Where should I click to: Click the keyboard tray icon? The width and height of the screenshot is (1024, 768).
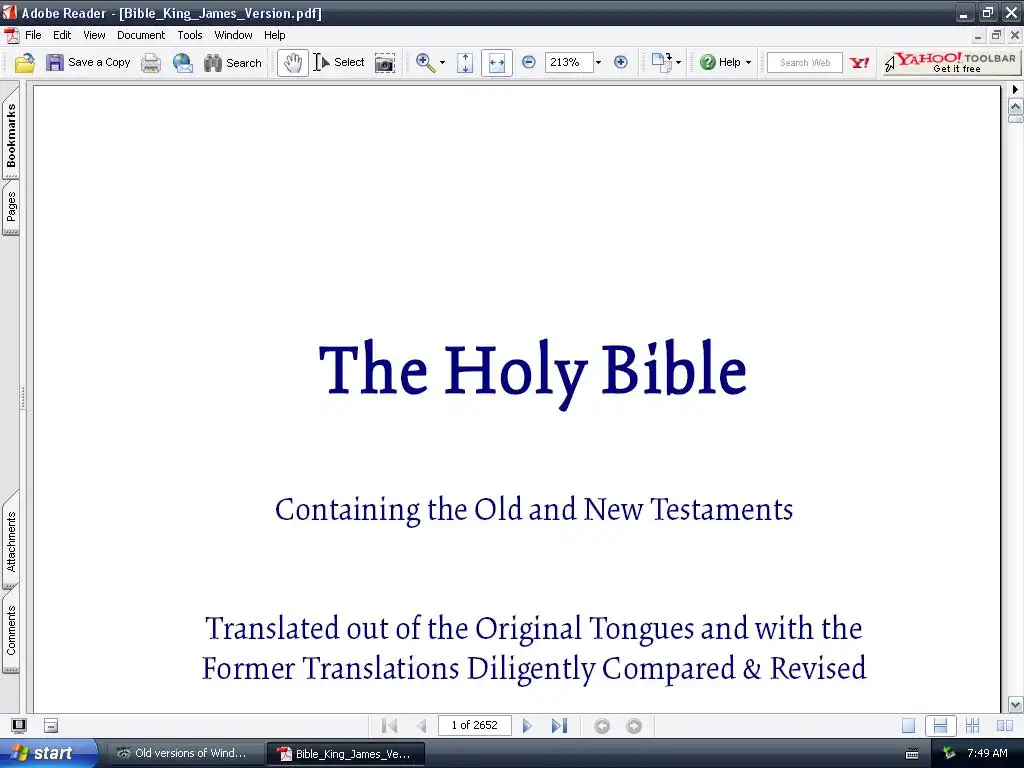pyautogui.click(x=912, y=754)
